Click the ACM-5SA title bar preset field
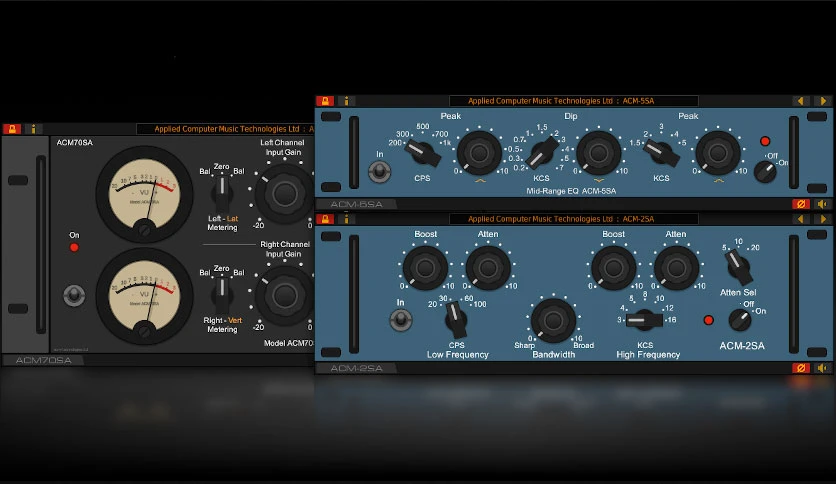Viewport: 836px width, 484px height. 574,101
